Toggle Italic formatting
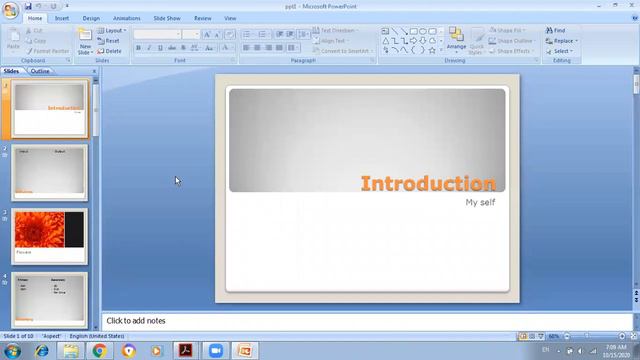640x360 pixels. [149, 48]
